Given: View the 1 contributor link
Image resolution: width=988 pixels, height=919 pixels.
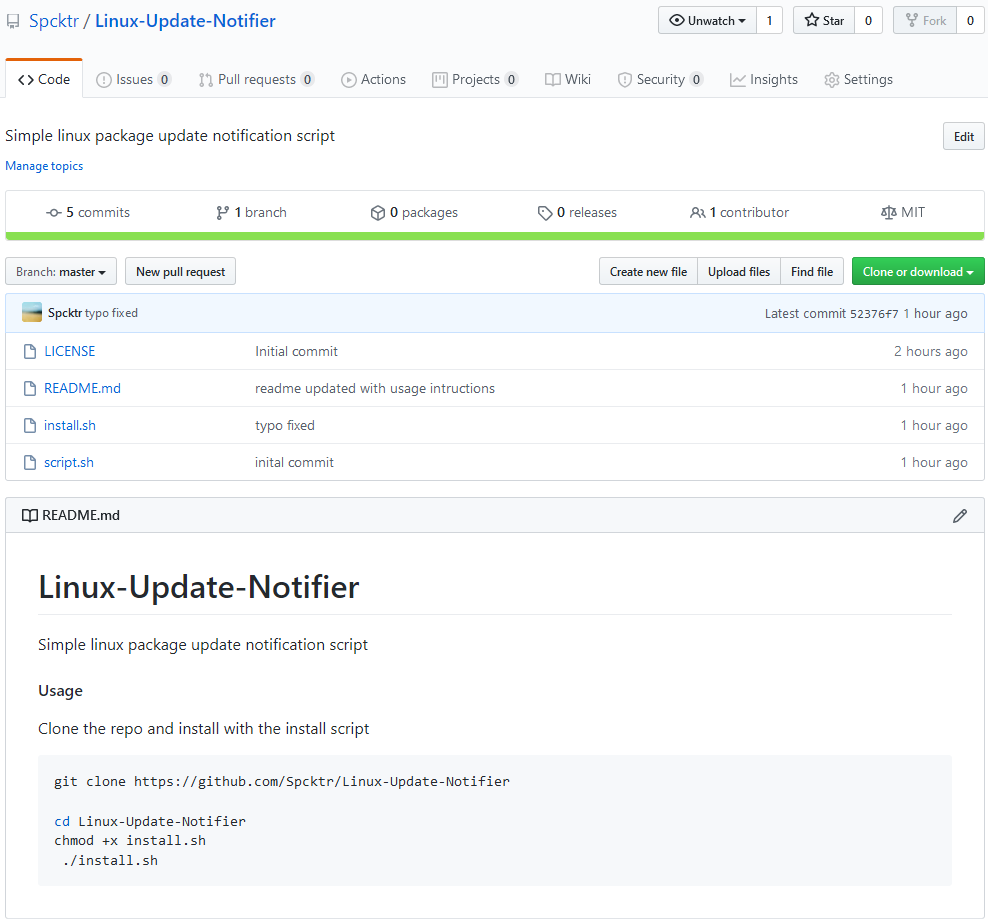Looking at the screenshot, I should click(x=740, y=213).
